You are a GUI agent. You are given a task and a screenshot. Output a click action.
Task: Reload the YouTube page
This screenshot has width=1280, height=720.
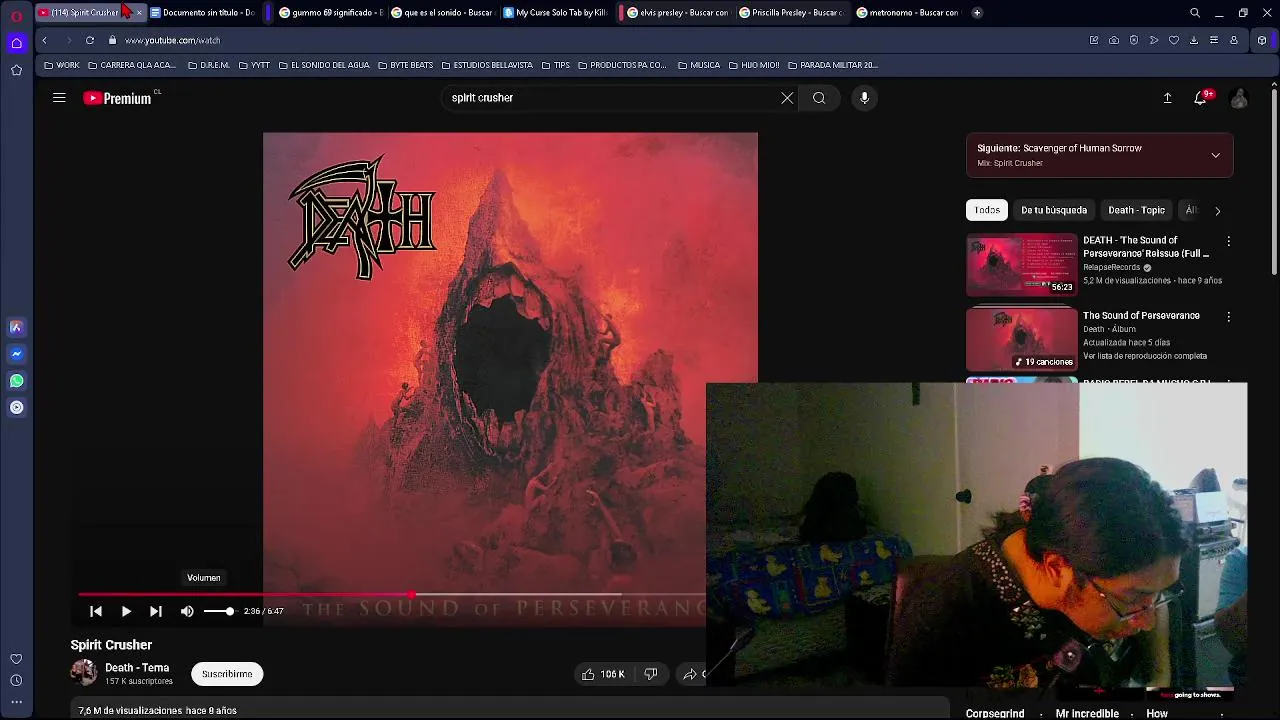tap(90, 40)
